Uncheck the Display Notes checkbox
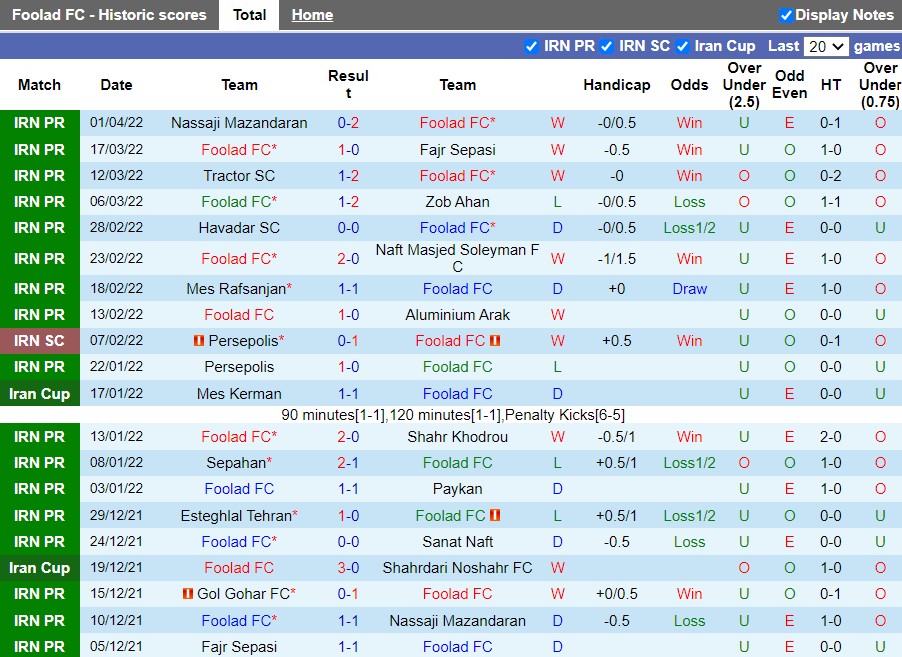 point(786,15)
